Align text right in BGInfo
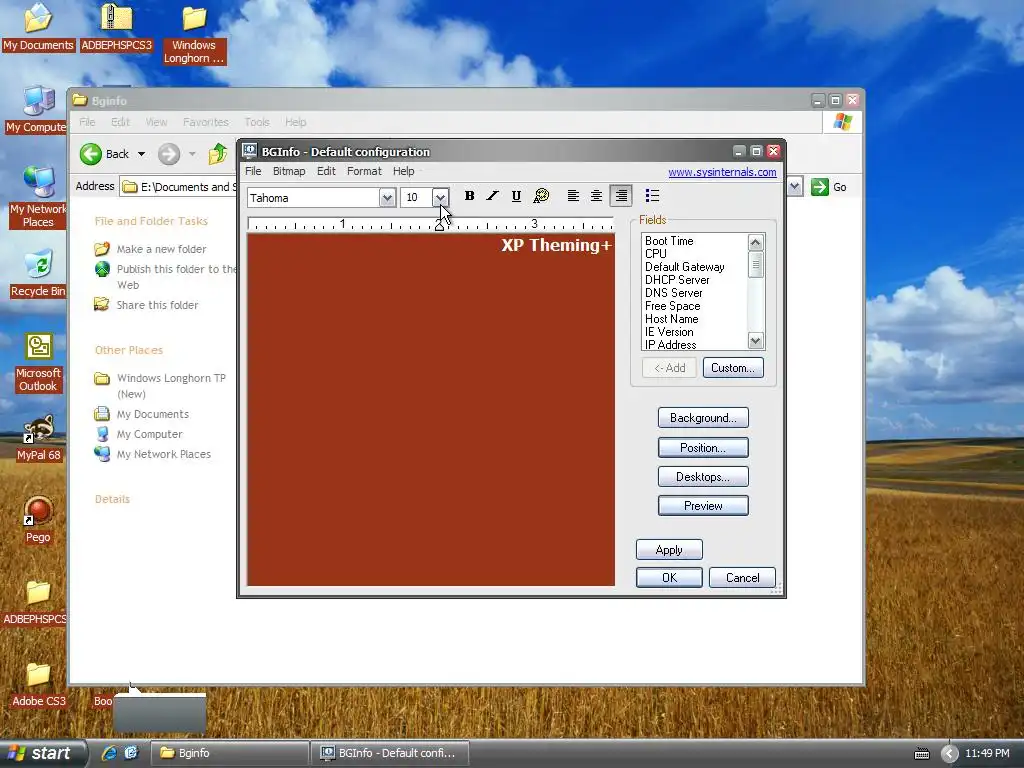This screenshot has width=1024, height=768. (x=620, y=196)
